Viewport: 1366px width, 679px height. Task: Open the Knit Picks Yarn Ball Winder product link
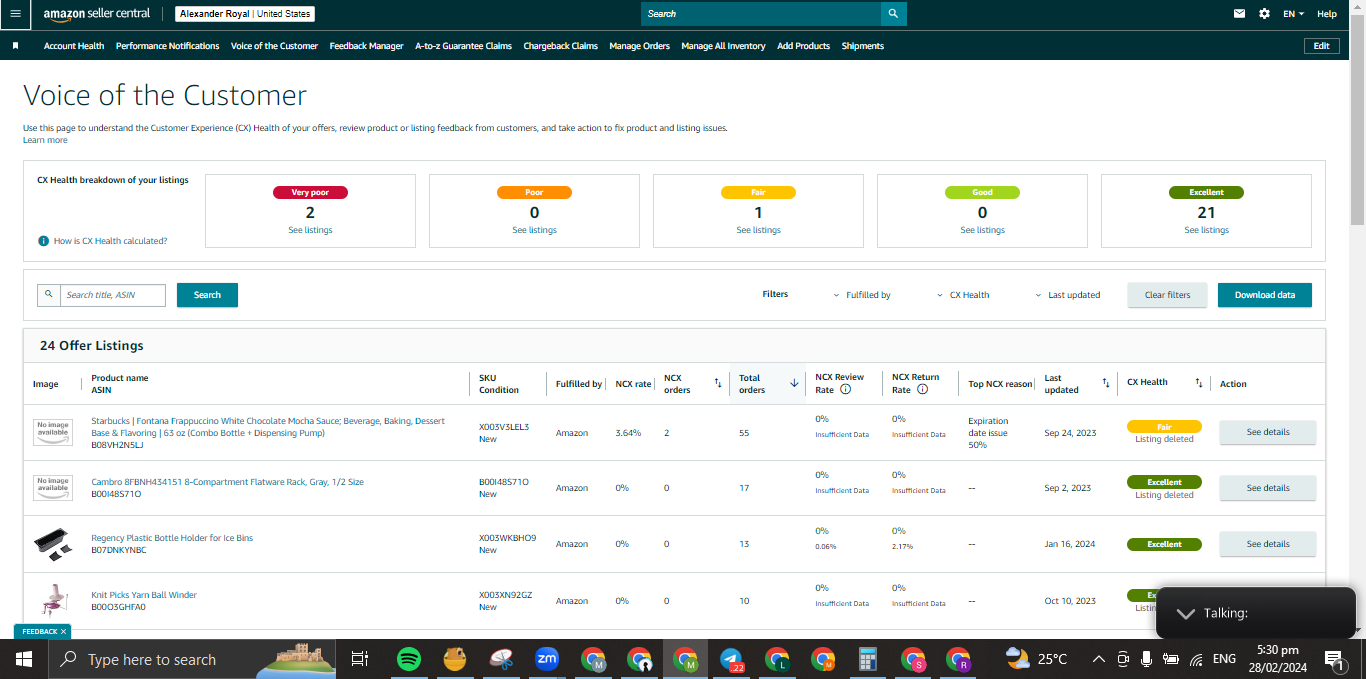144,595
